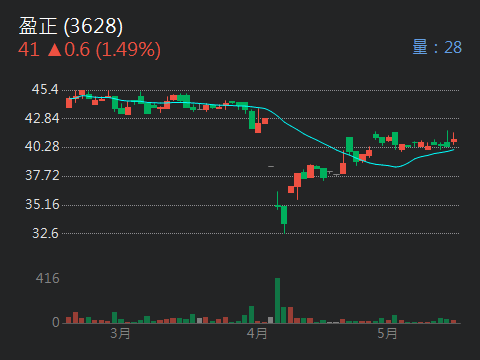Click the 3月 date axis marker
This screenshot has width=480, height=360.
[120, 333]
